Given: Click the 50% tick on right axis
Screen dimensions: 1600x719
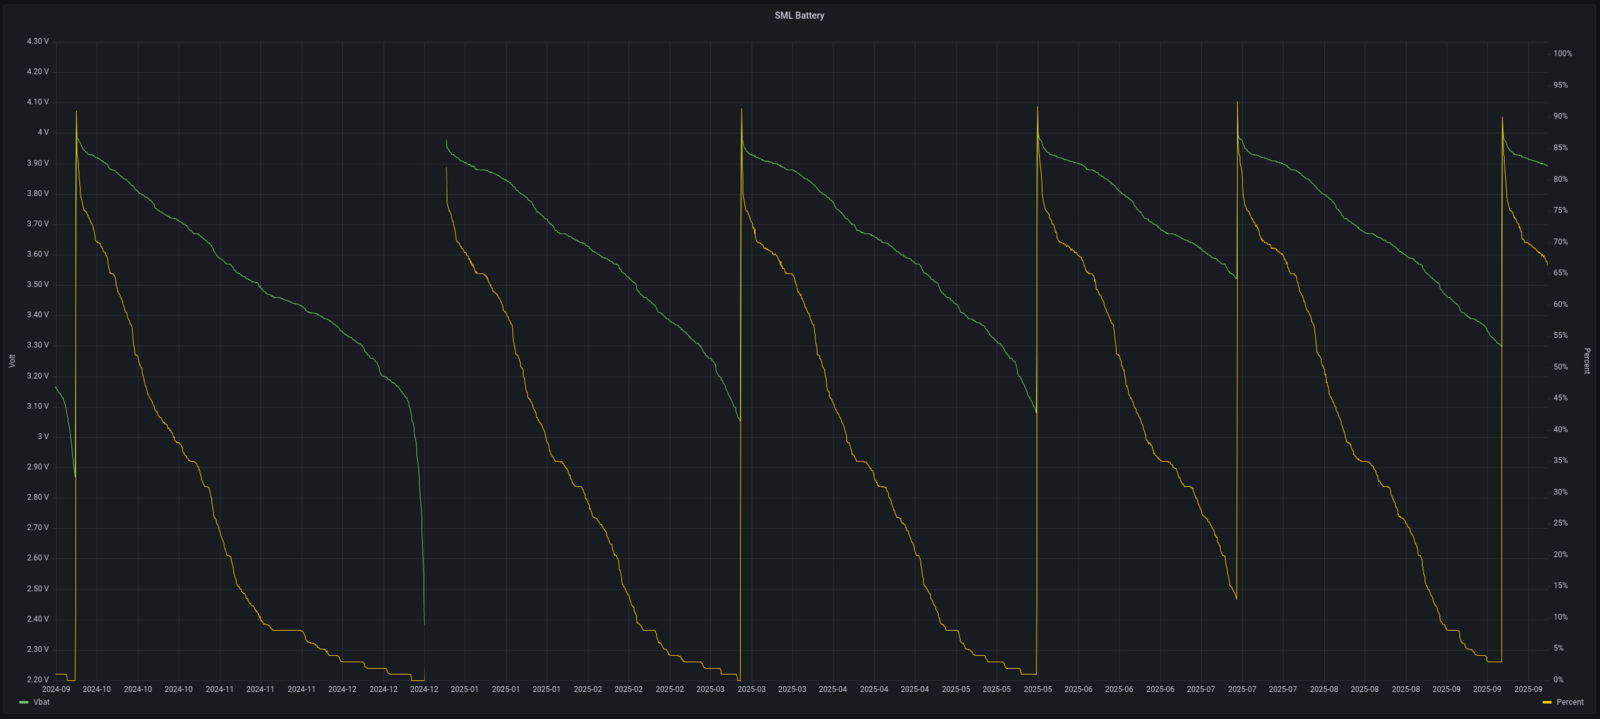Looking at the screenshot, I should (x=1560, y=367).
